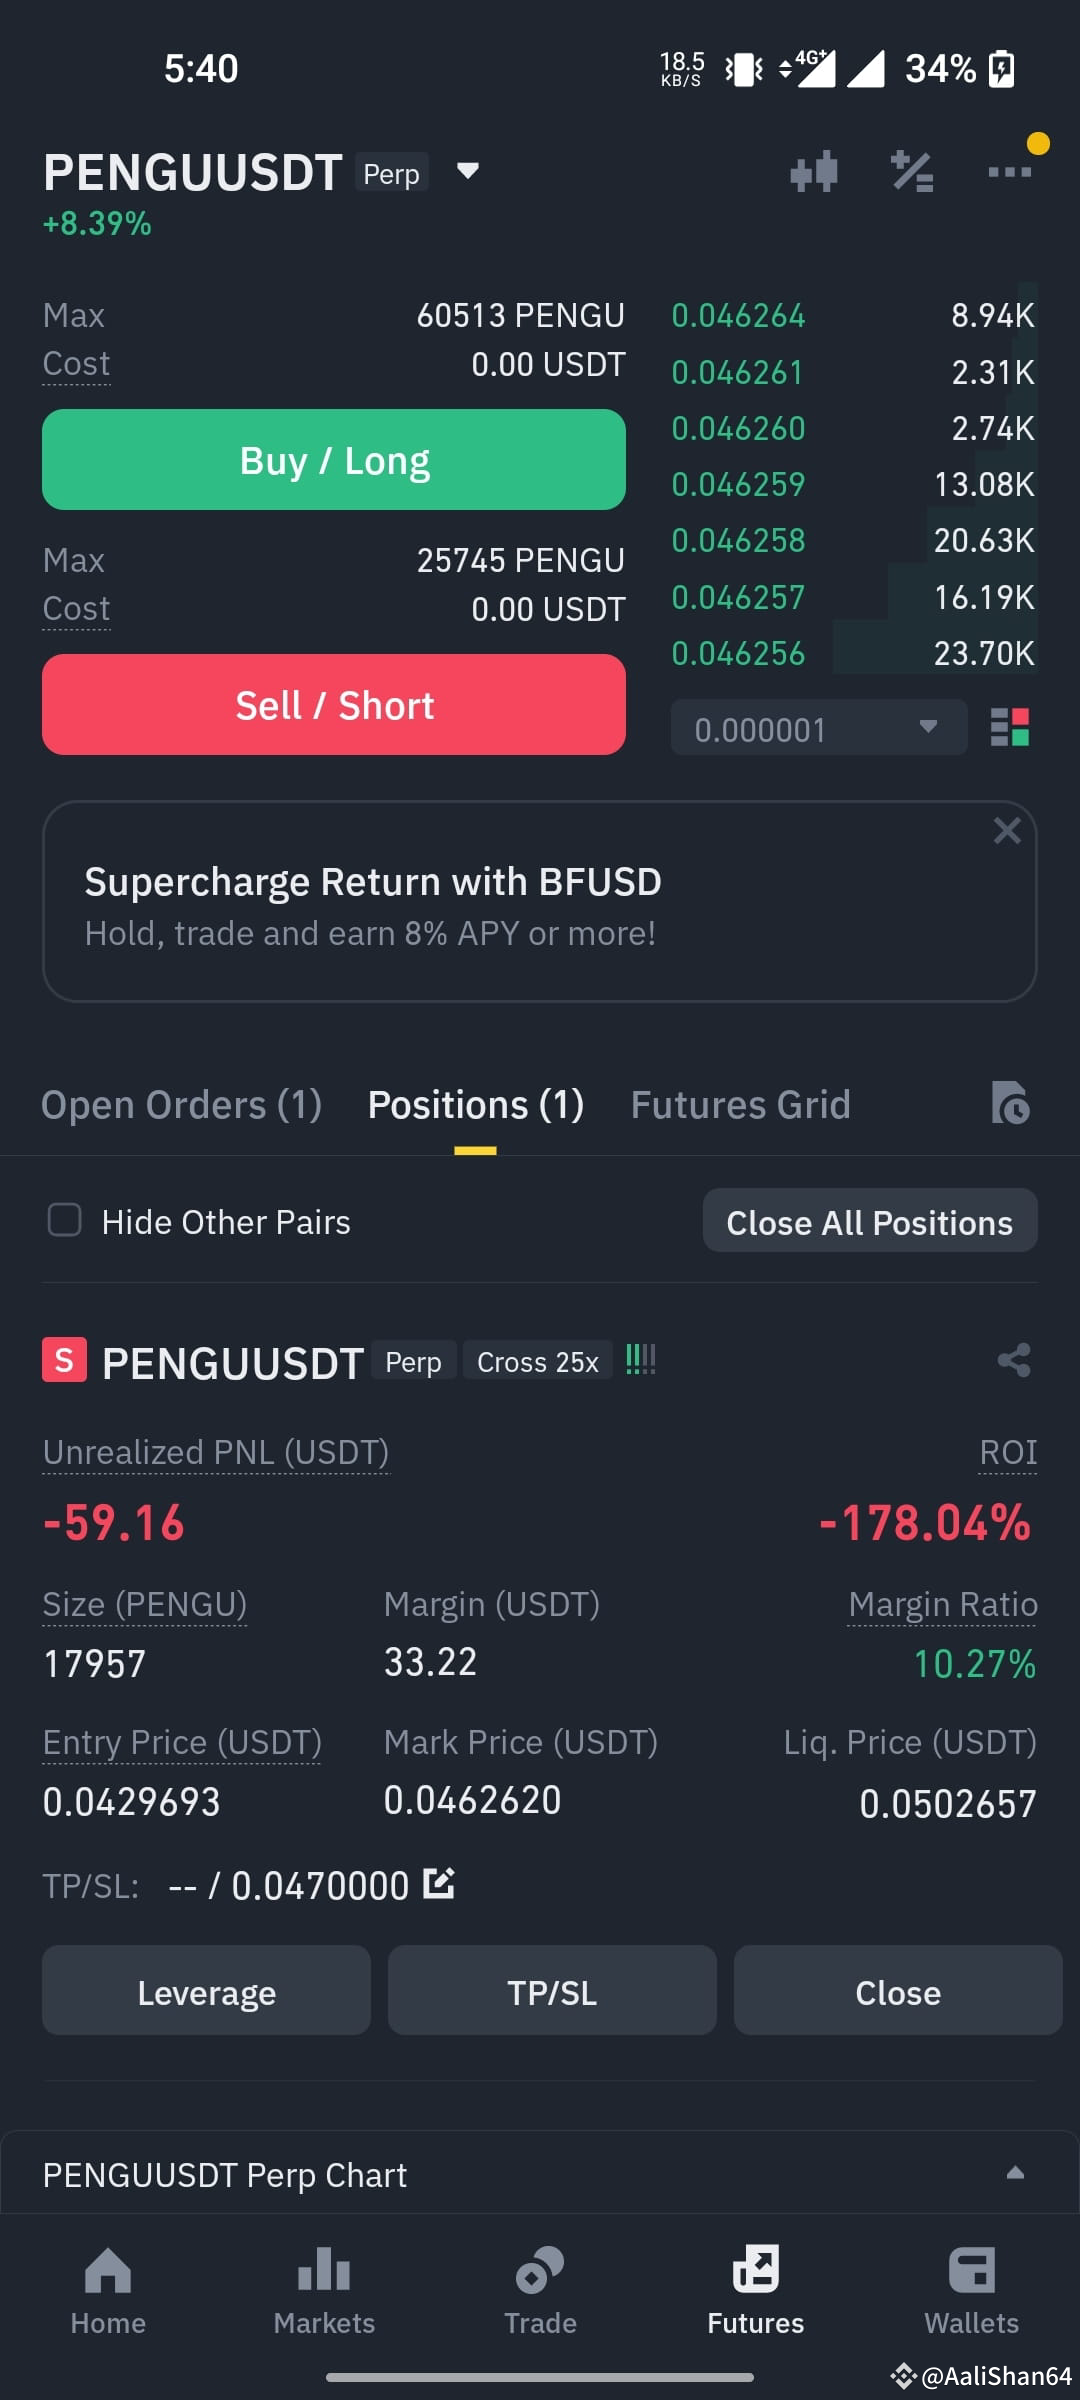Open the three-dot more options menu

(x=1009, y=172)
